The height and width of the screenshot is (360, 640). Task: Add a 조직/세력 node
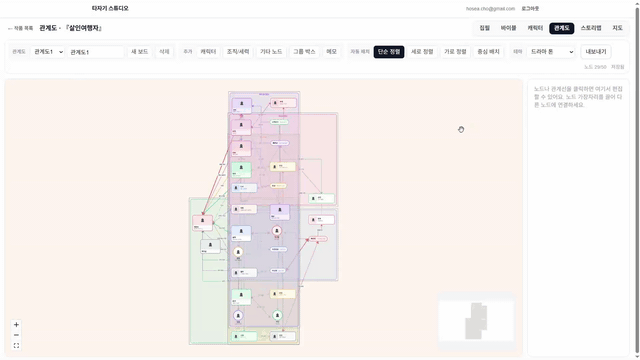coord(238,52)
